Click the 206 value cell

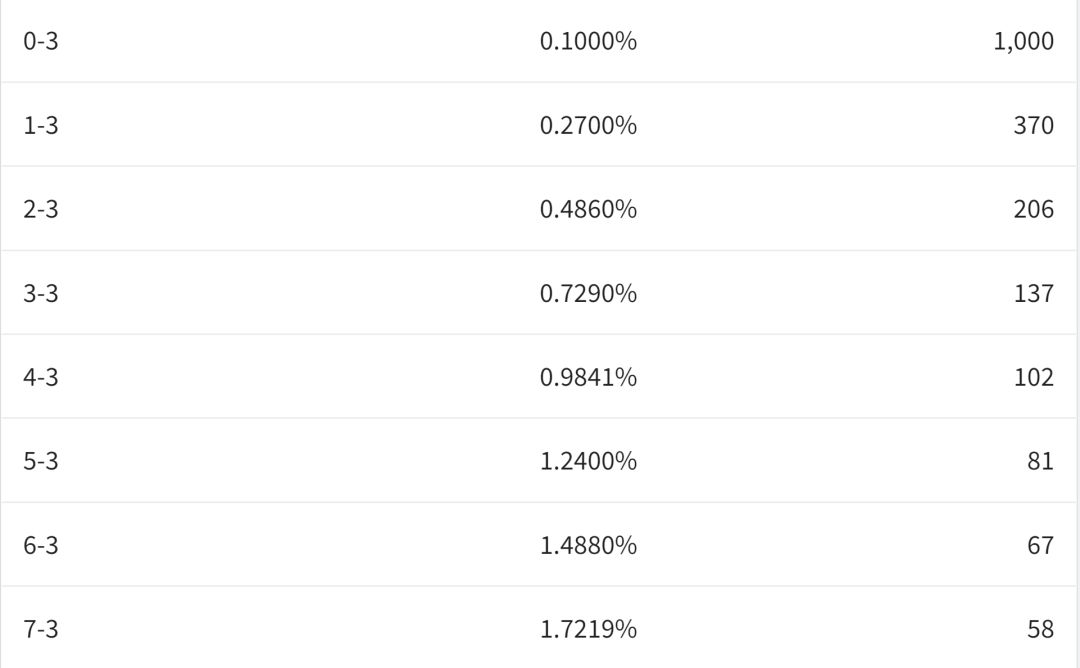(x=1034, y=209)
